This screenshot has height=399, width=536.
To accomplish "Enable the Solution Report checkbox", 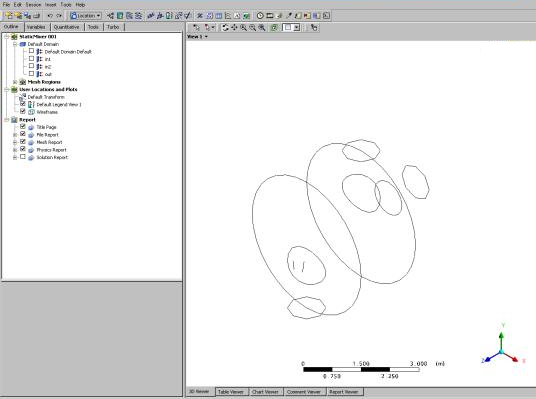I will [x=23, y=157].
